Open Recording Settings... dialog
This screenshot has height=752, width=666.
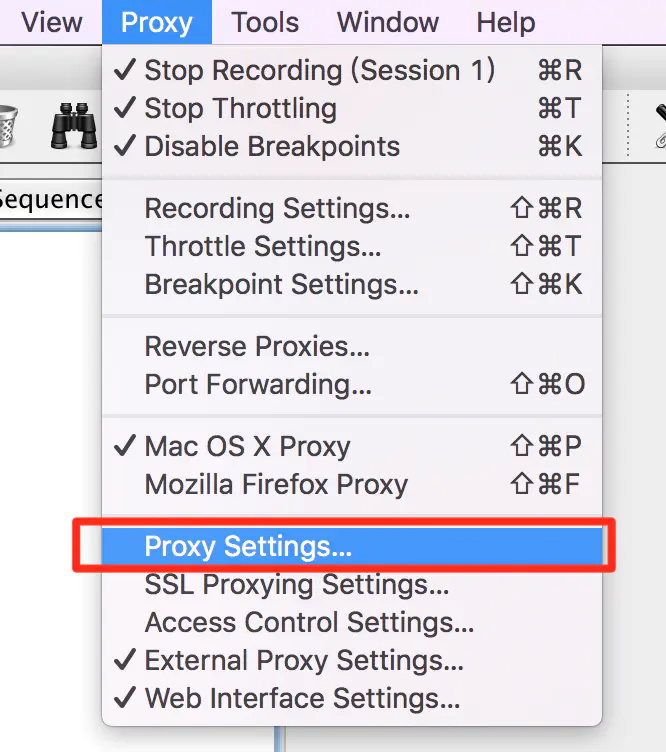click(352, 209)
